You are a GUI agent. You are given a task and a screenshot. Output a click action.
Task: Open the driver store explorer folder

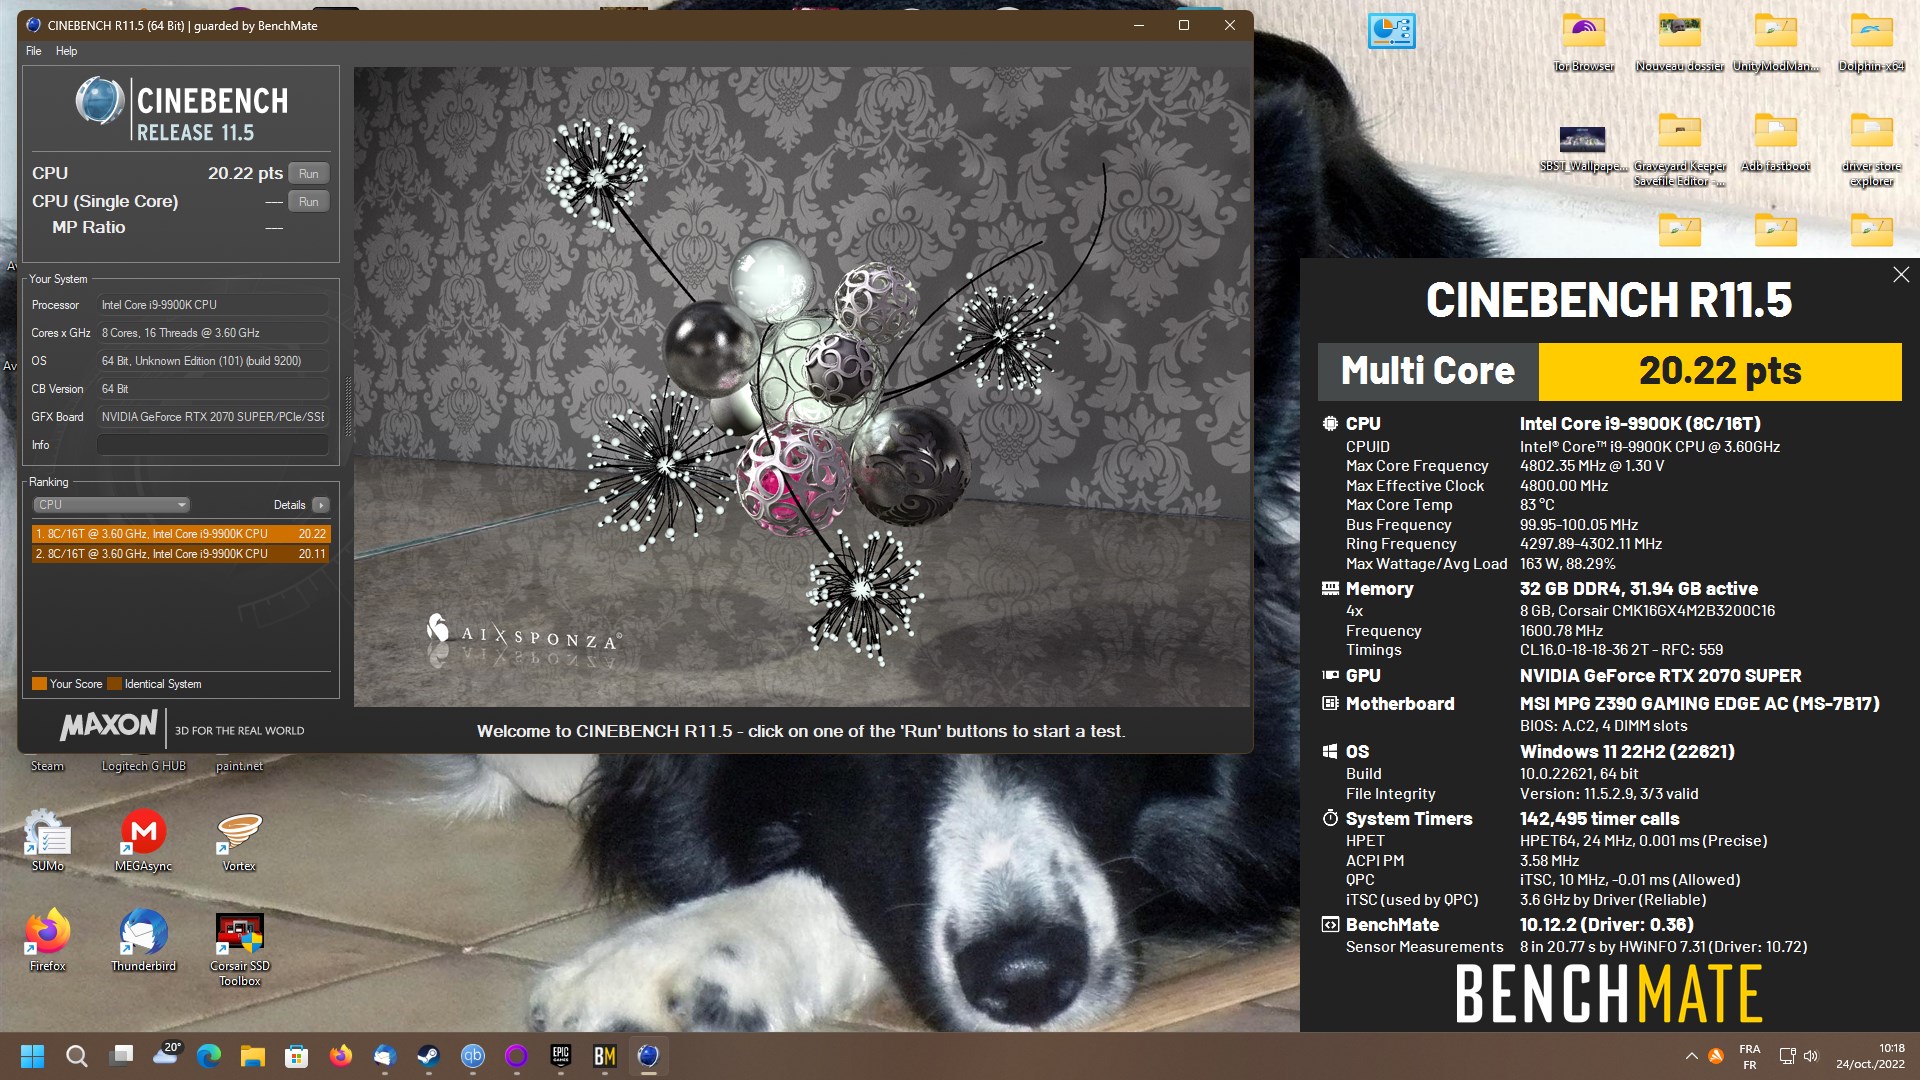[x=1871, y=150]
